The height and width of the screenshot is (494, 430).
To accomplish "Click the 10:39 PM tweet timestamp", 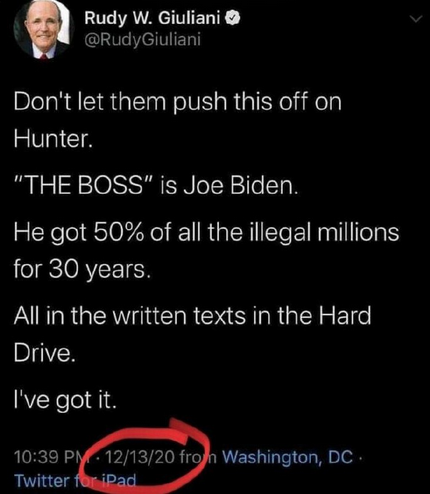I will click(49, 457).
